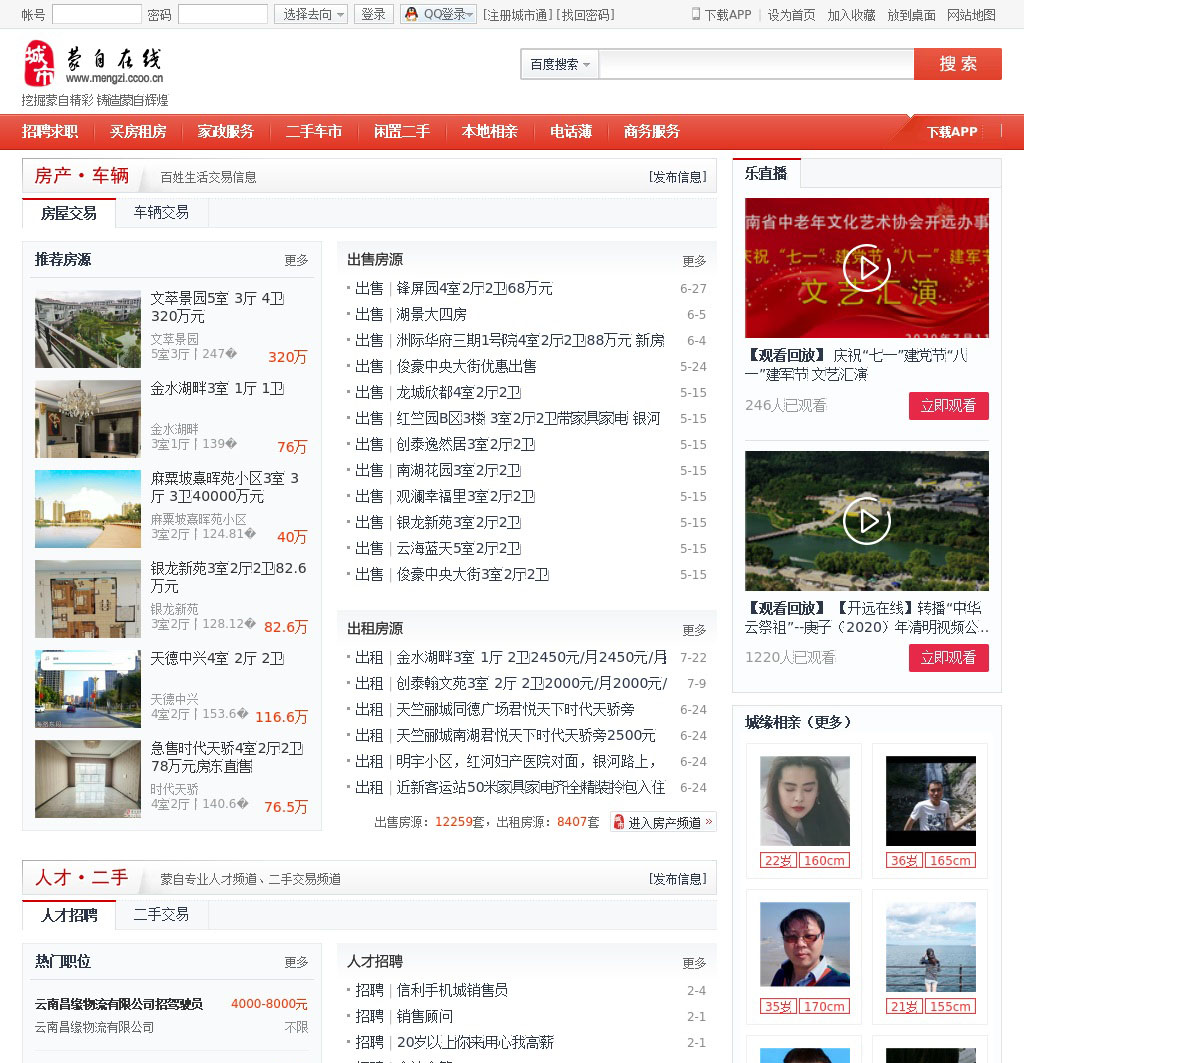The width and height of the screenshot is (1200, 1063).
Task: Click 发布信息 in the 人才·二手 header
Action: pyautogui.click(x=678, y=879)
